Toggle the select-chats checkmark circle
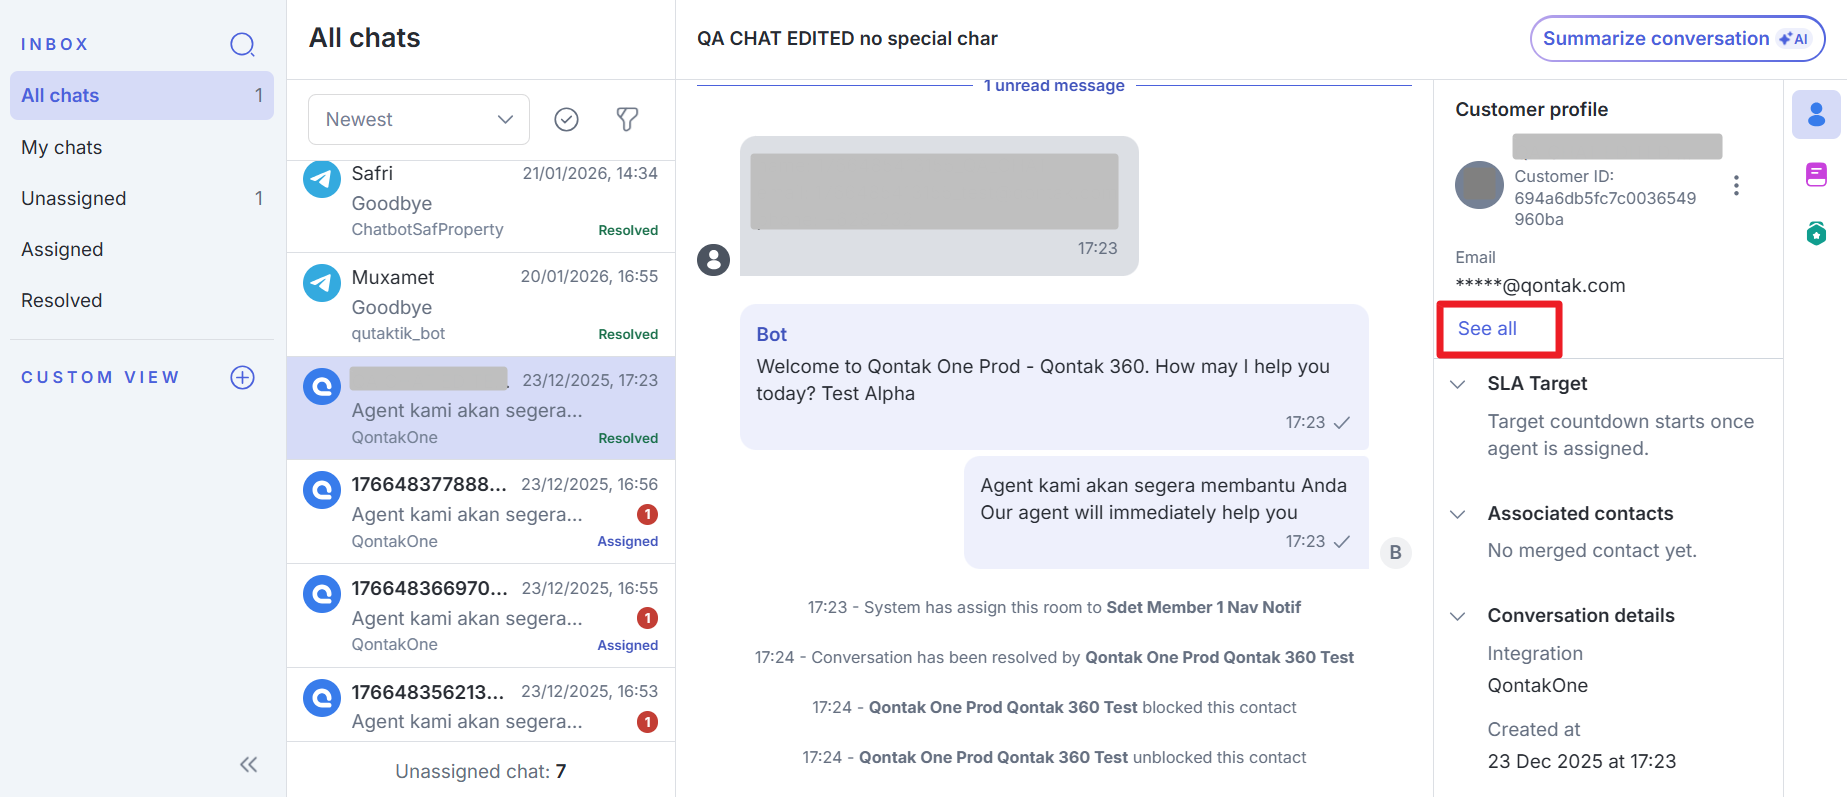 click(x=566, y=120)
